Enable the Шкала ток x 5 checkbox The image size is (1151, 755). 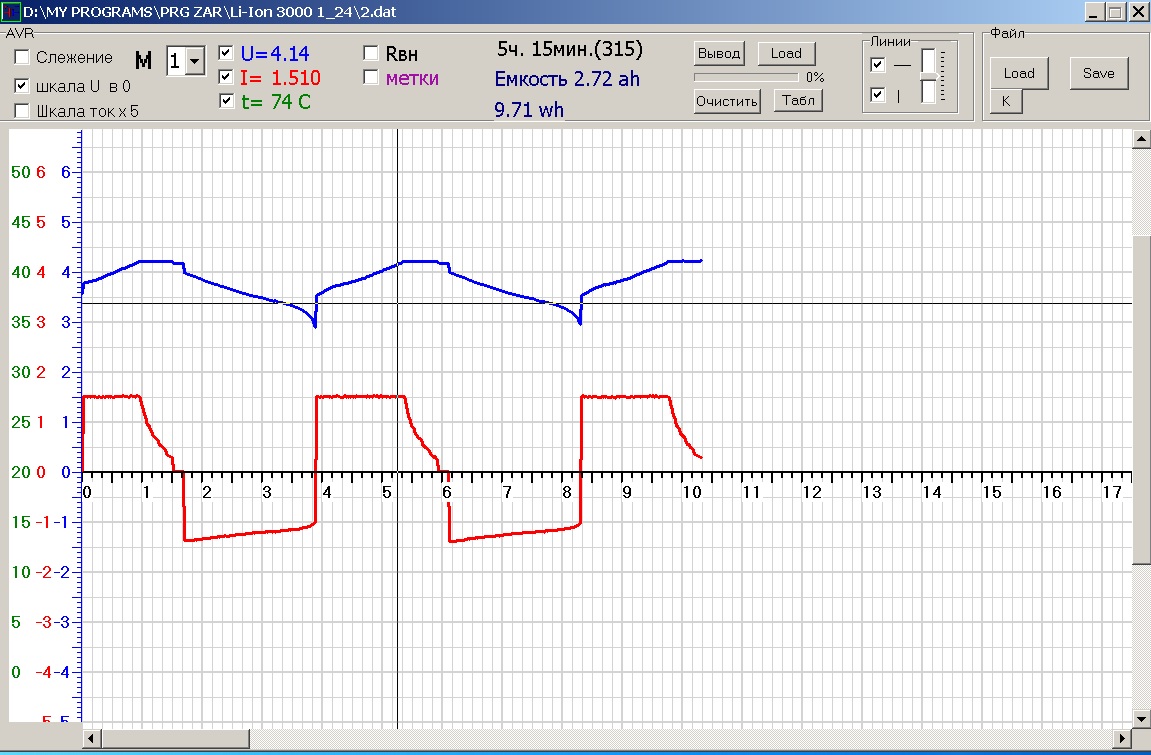click(22, 111)
